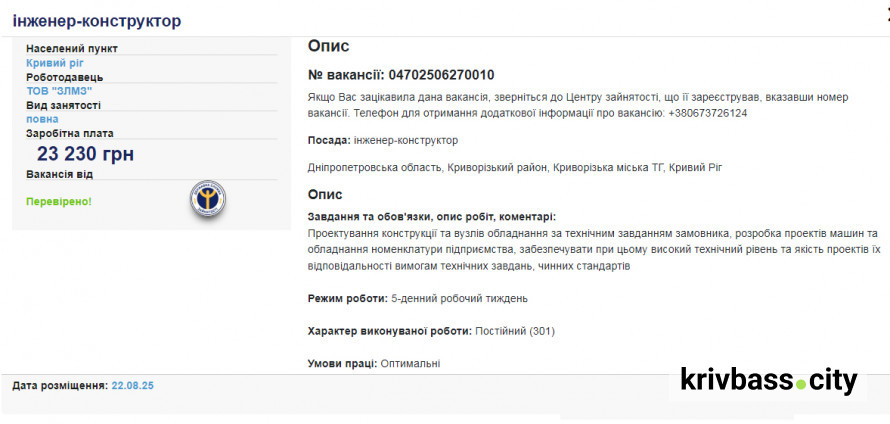Click the Завдання та обов'язки label
This screenshot has width=890, height=424.
(431, 217)
